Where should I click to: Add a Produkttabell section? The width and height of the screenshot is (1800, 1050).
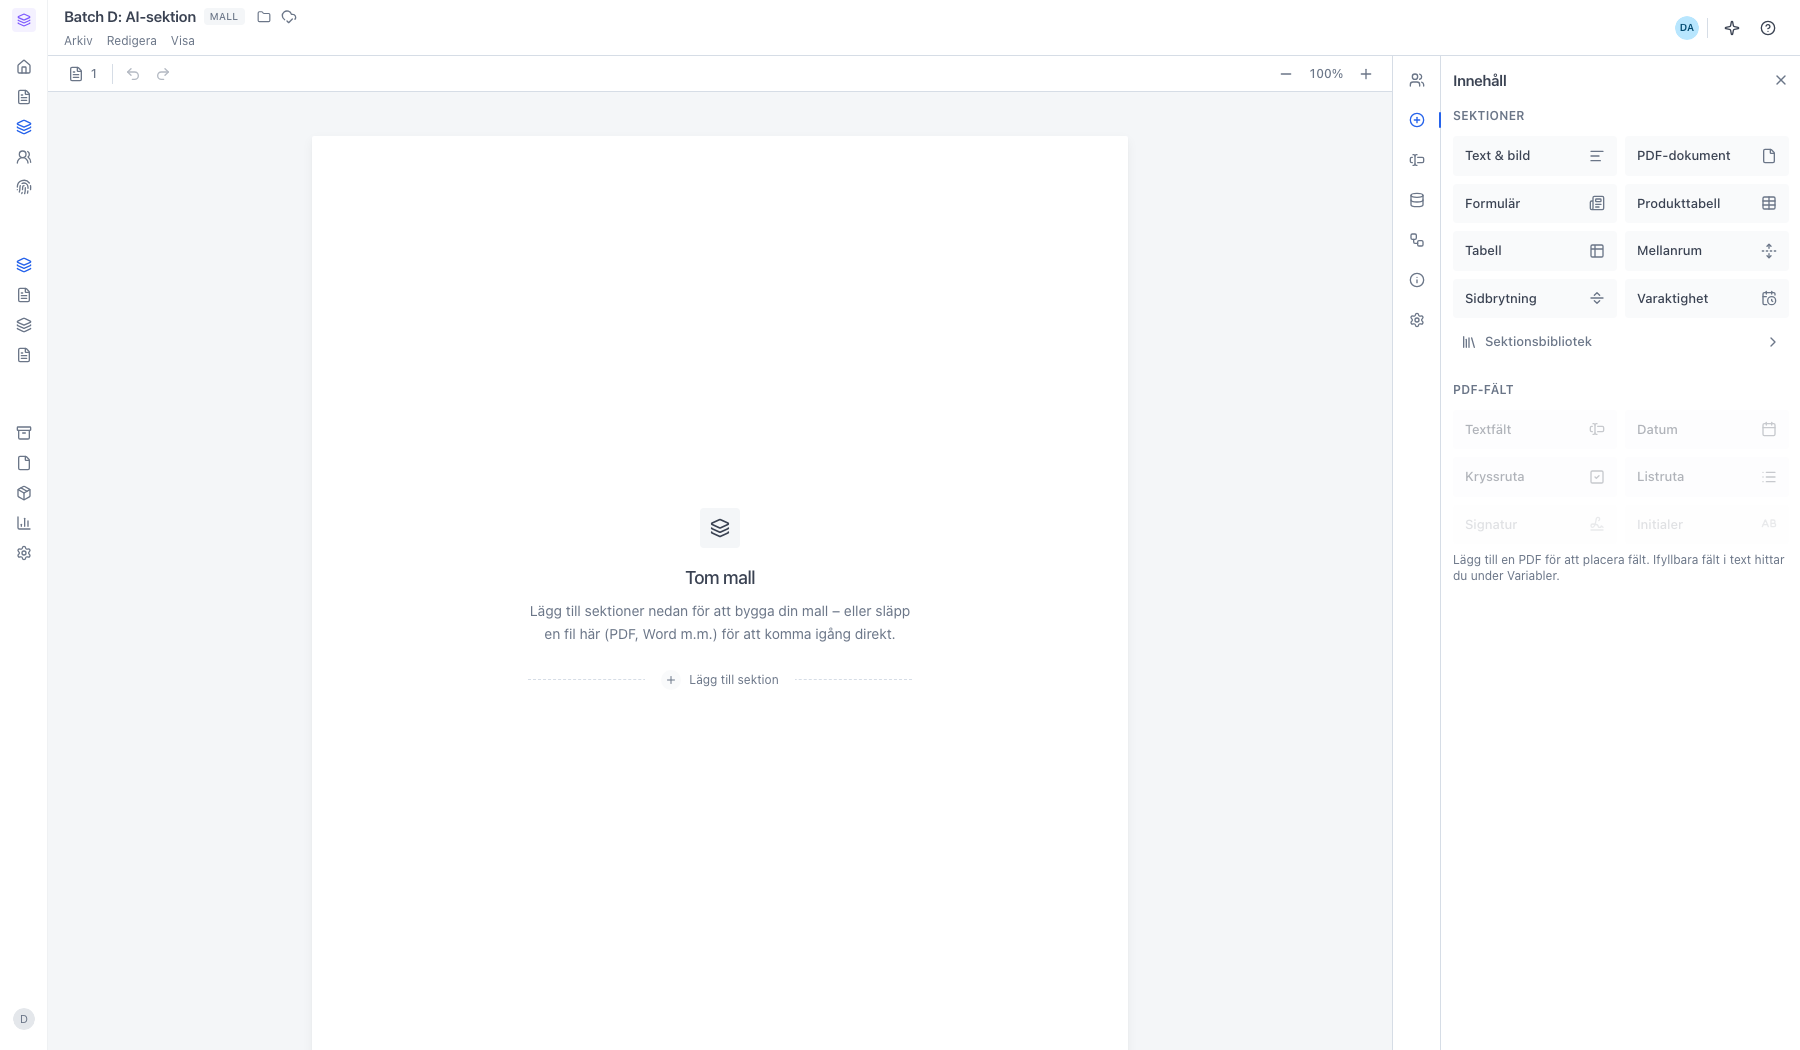pyautogui.click(x=1707, y=204)
